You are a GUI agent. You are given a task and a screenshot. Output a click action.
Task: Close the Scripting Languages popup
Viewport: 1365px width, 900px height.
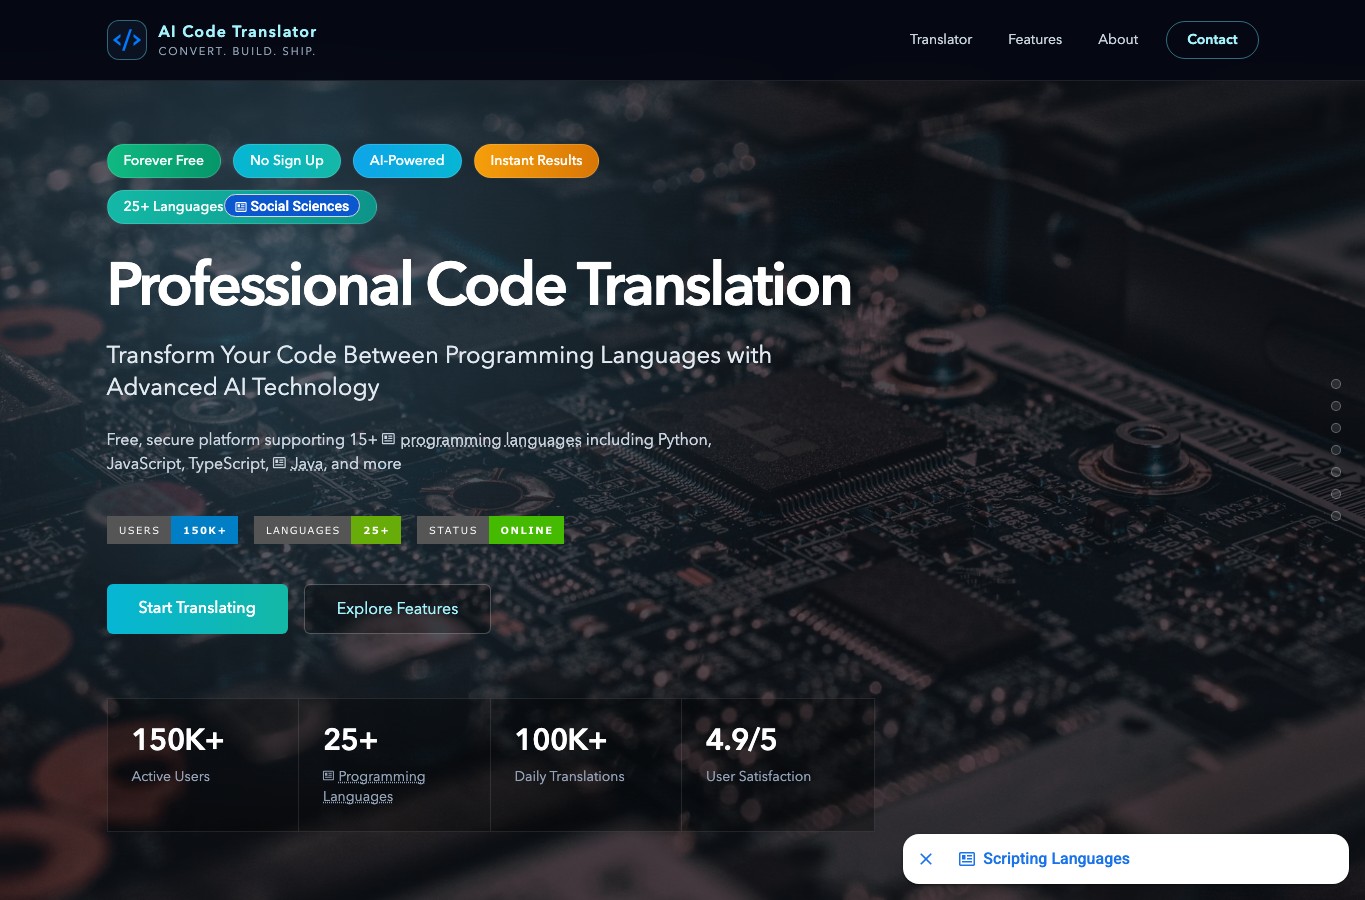pyautogui.click(x=926, y=859)
